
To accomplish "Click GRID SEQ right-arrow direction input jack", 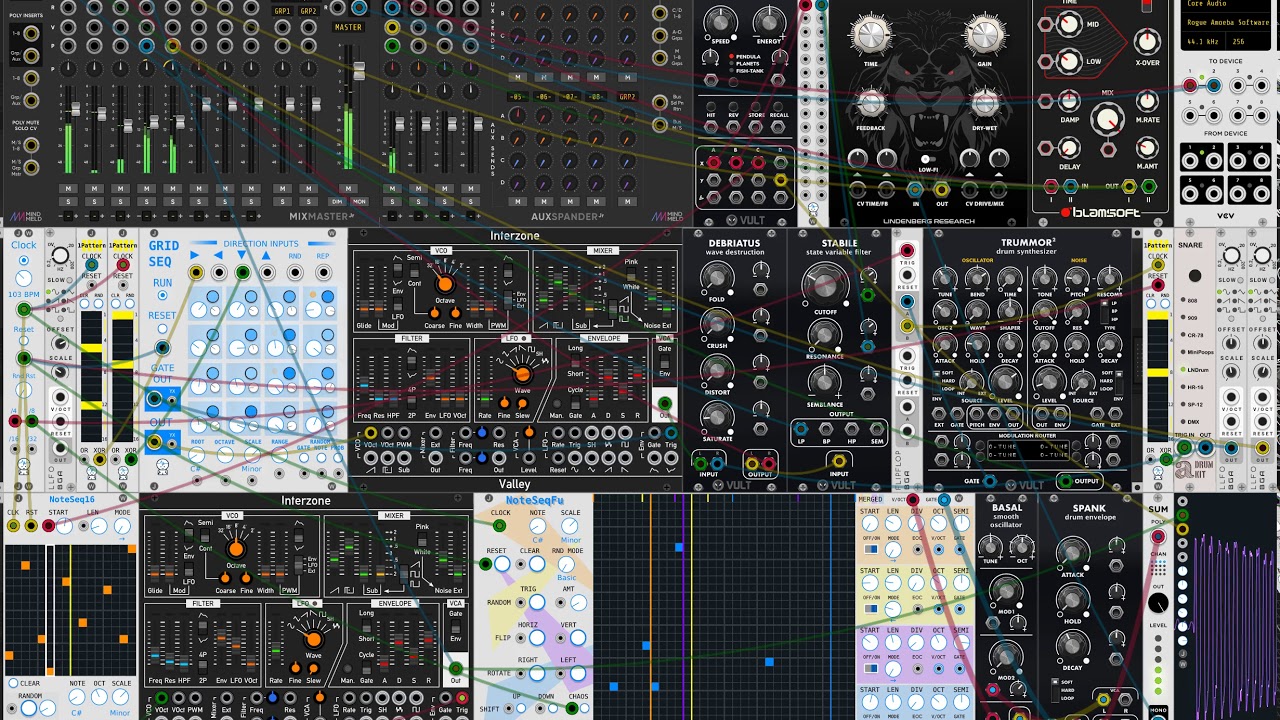I will click(x=196, y=272).
